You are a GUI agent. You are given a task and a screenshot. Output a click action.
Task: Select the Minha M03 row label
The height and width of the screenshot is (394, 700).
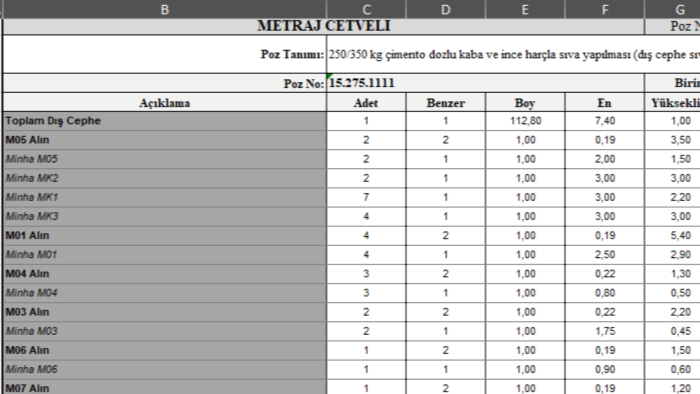[165, 331]
